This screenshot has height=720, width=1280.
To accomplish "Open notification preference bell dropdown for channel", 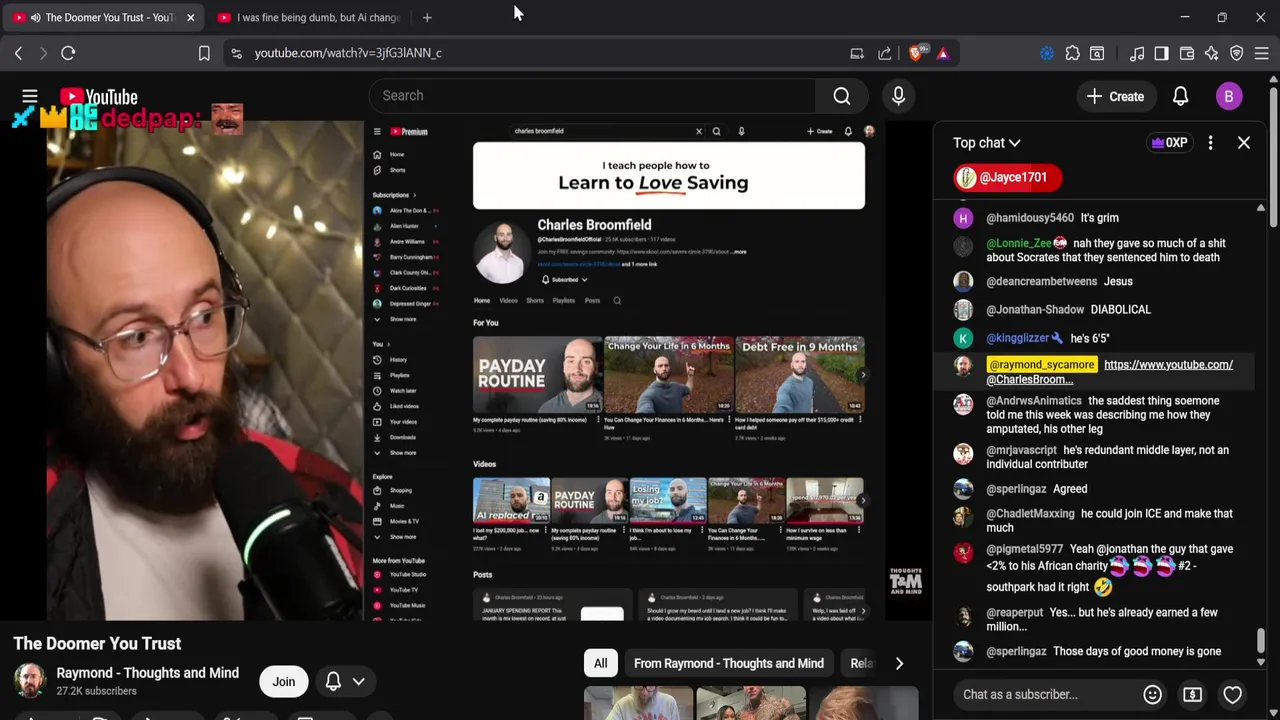I will click(345, 682).
